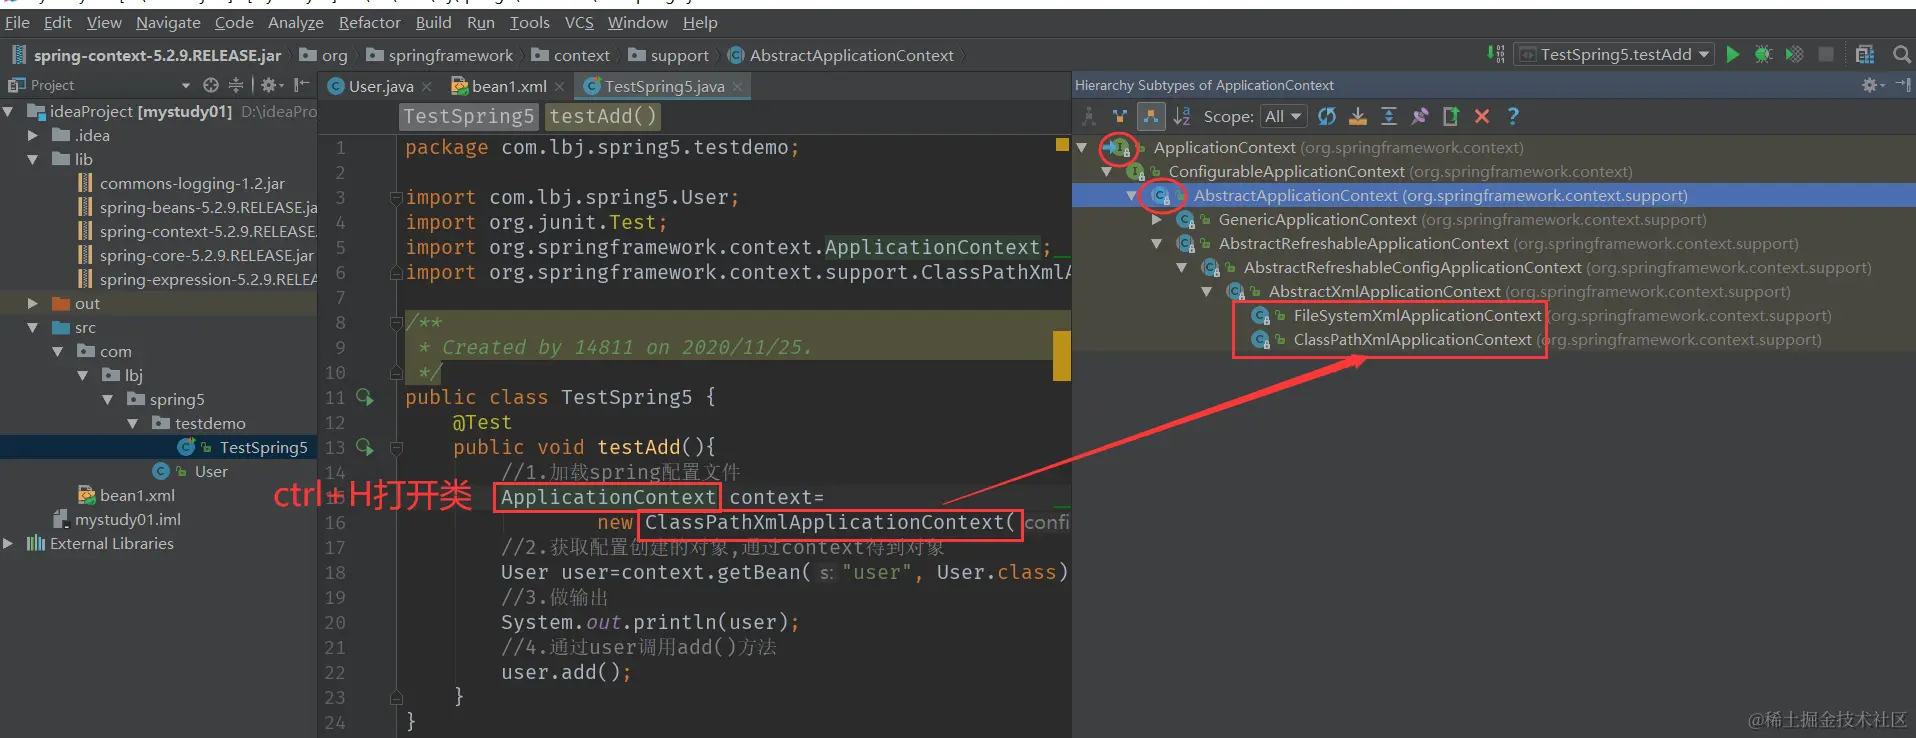Open the run configuration dropdown
The image size is (1916, 738).
pos(1615,54)
